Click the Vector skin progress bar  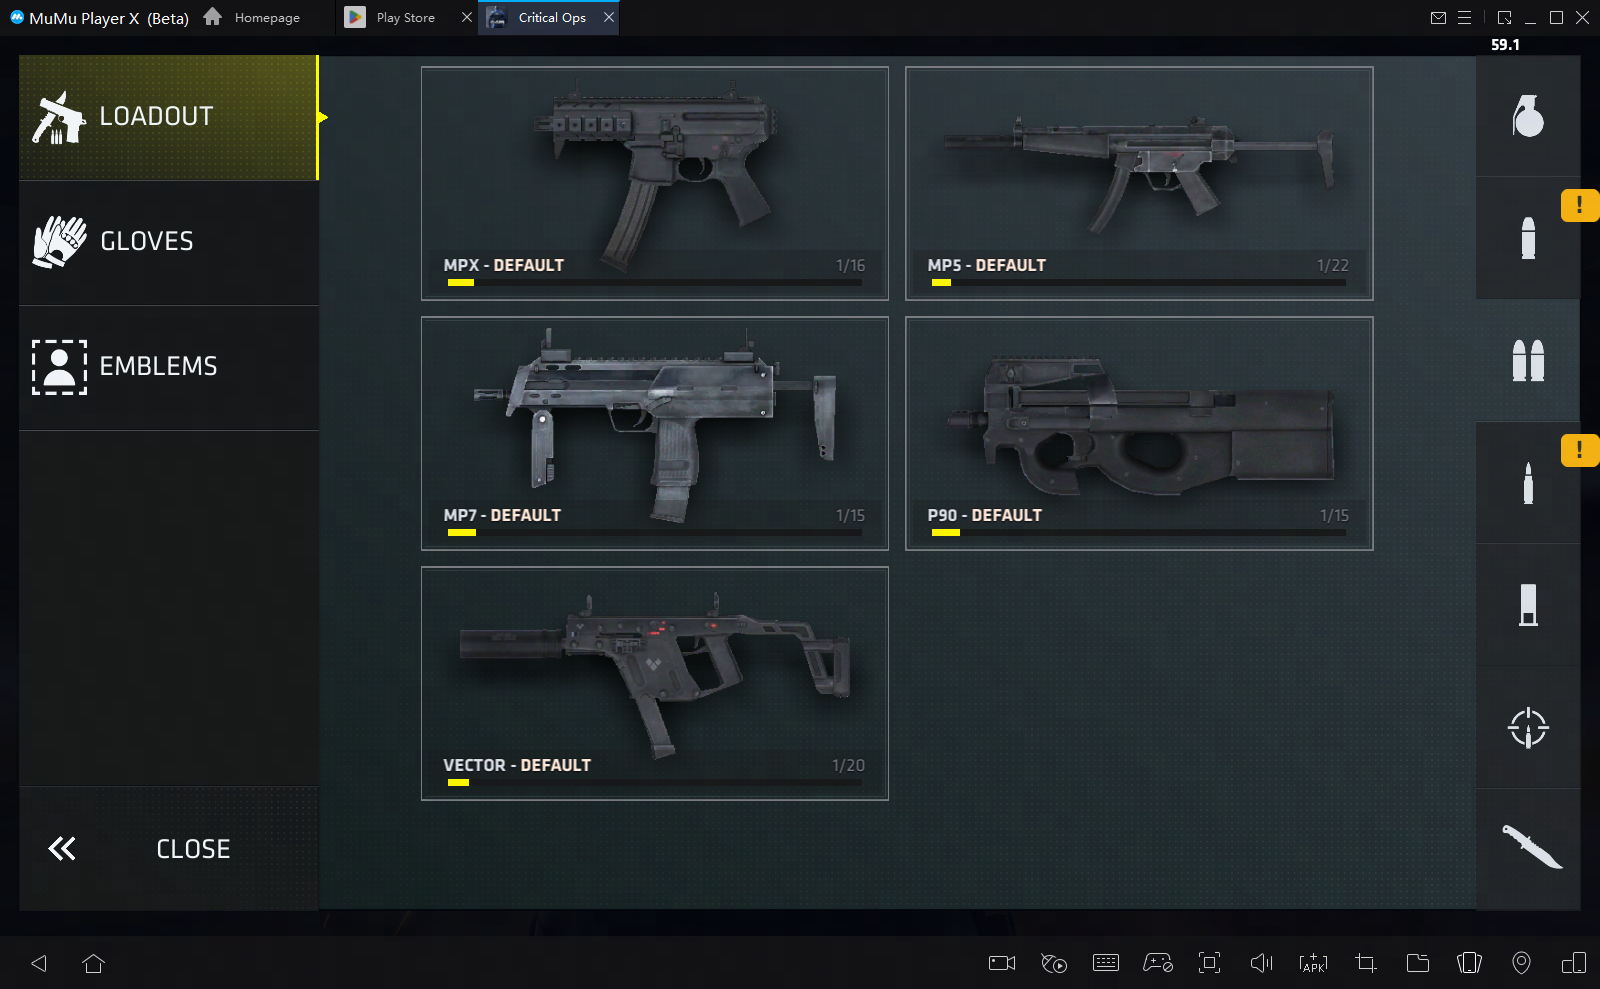point(655,783)
